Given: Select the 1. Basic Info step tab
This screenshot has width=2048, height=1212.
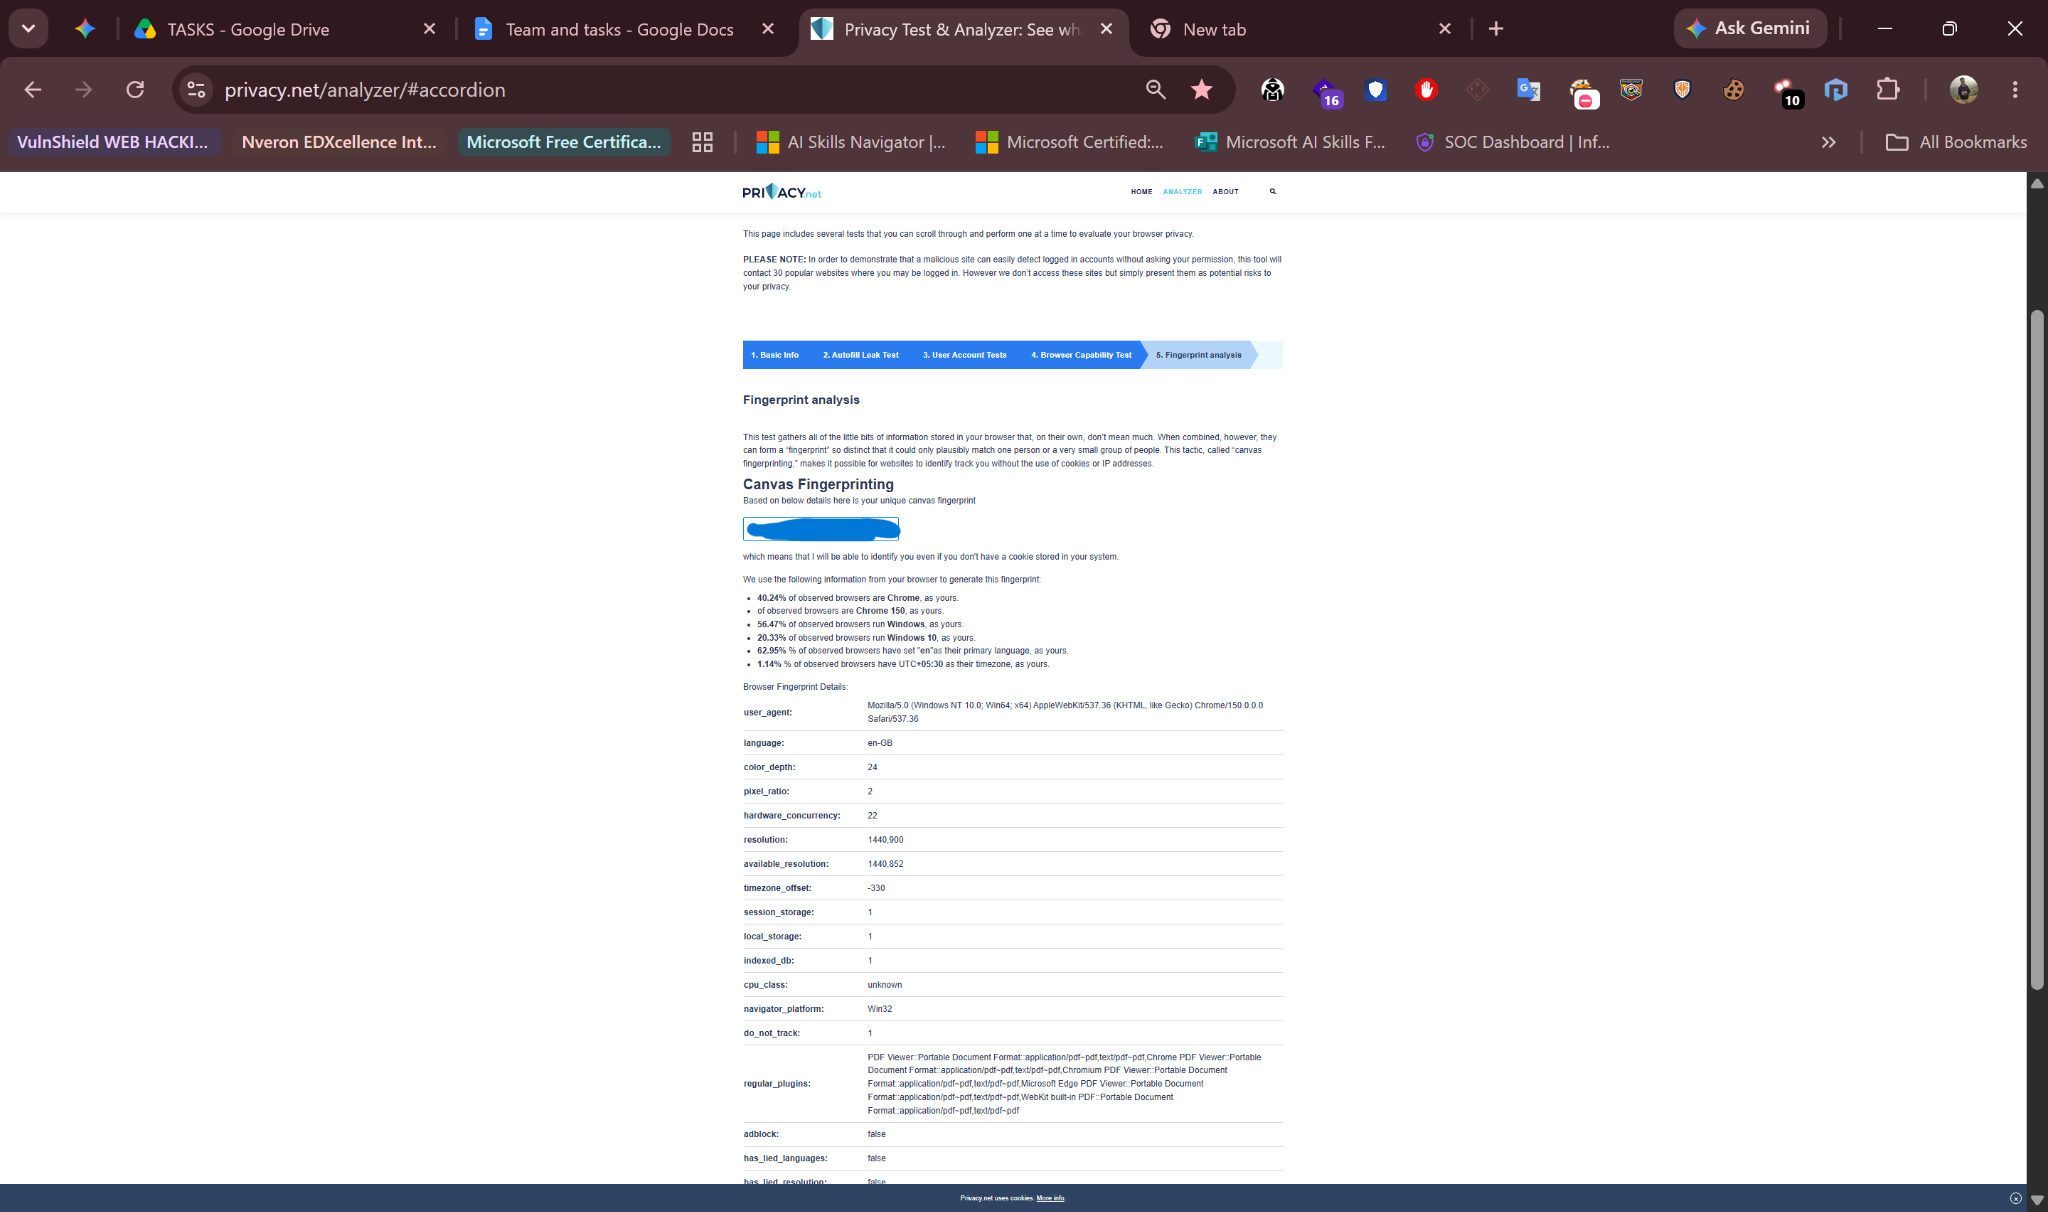Looking at the screenshot, I should [x=775, y=355].
